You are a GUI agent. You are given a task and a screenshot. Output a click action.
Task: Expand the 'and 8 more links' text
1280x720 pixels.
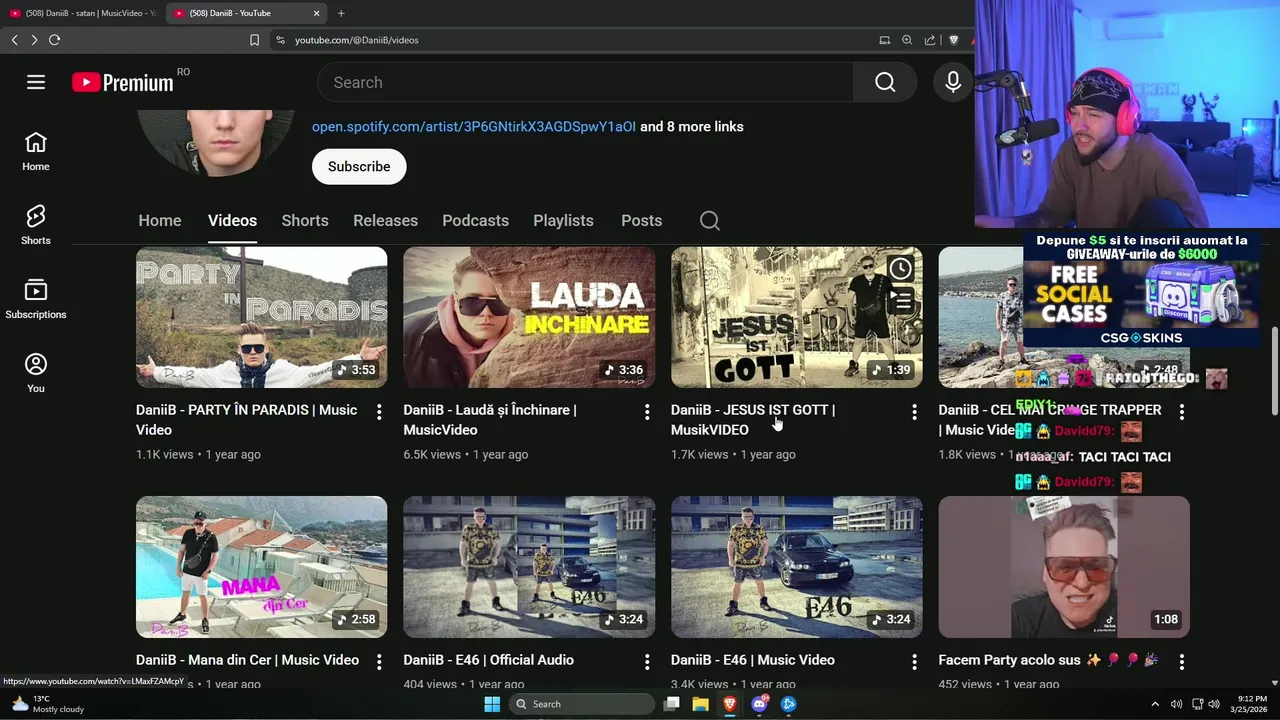coord(692,127)
